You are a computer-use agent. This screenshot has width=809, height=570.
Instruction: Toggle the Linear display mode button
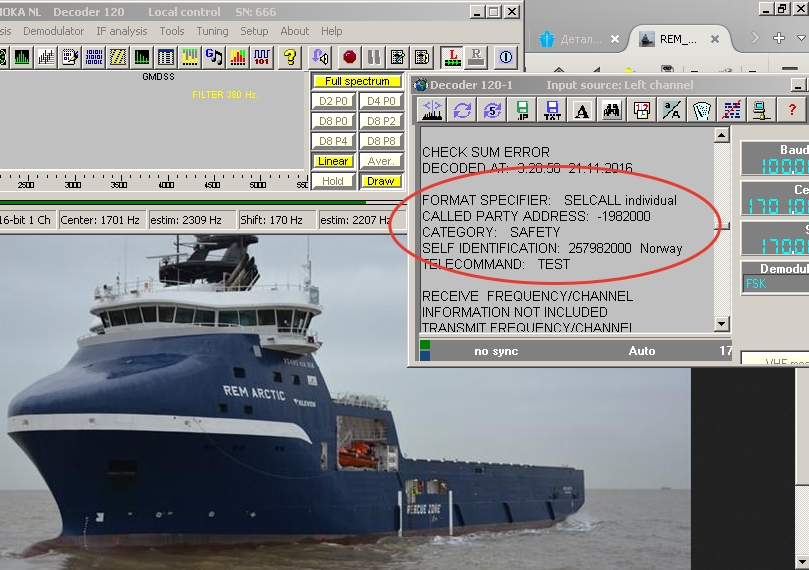(333, 161)
